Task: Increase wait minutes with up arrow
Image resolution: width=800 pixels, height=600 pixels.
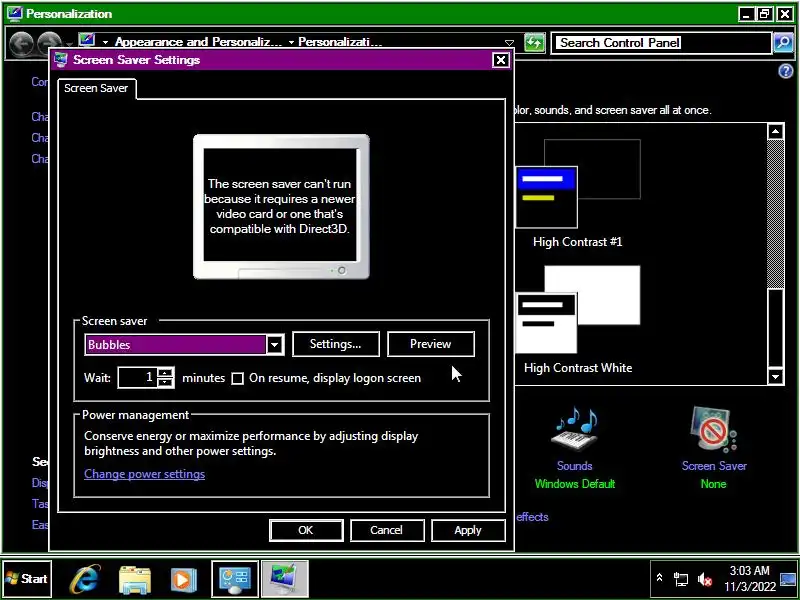Action: coord(165,372)
